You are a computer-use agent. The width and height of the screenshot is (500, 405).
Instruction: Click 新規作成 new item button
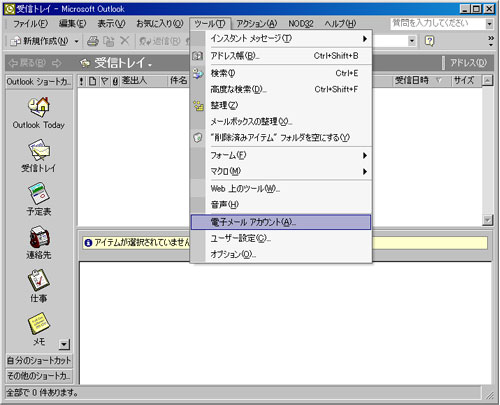pos(40,41)
